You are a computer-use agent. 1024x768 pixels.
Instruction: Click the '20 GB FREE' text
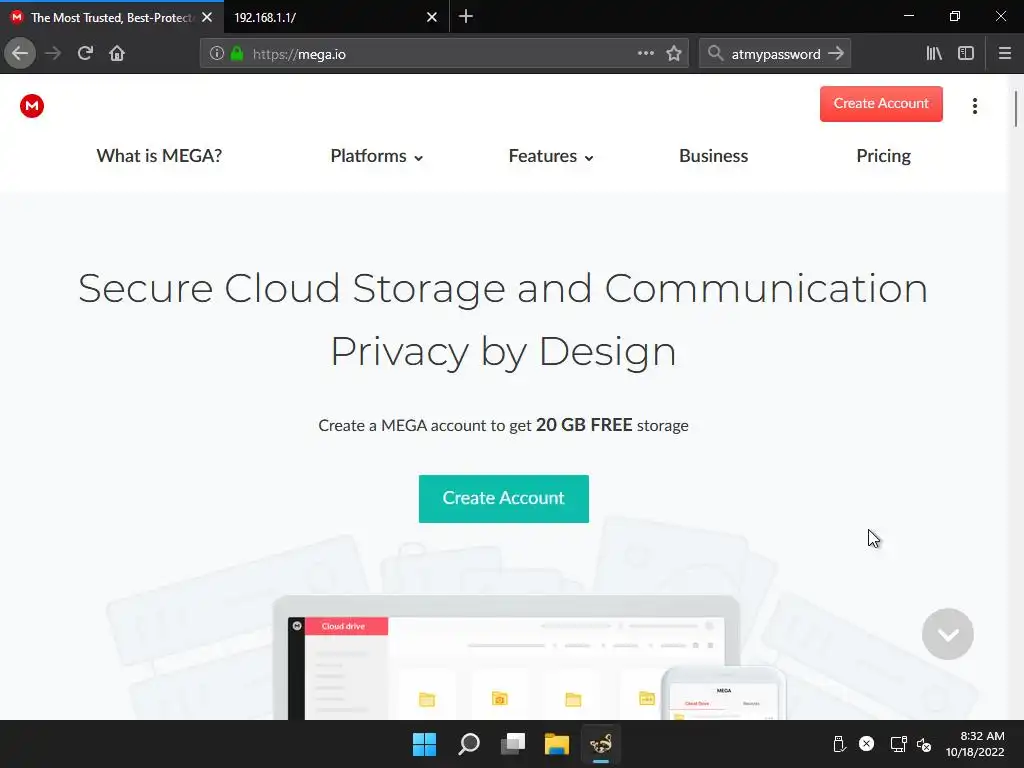click(x=584, y=425)
